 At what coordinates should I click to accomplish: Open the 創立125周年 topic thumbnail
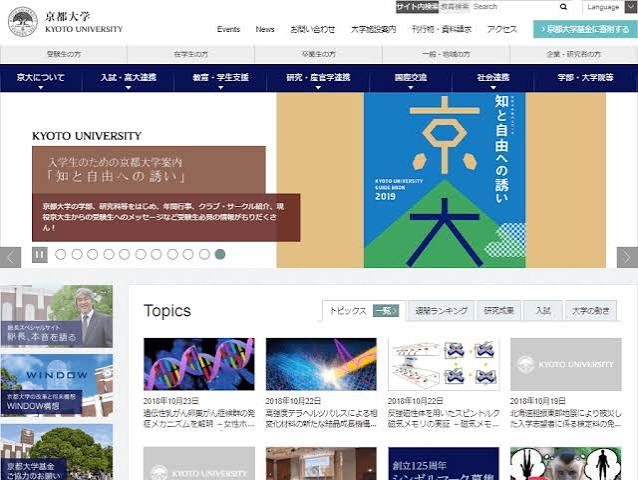[444, 464]
